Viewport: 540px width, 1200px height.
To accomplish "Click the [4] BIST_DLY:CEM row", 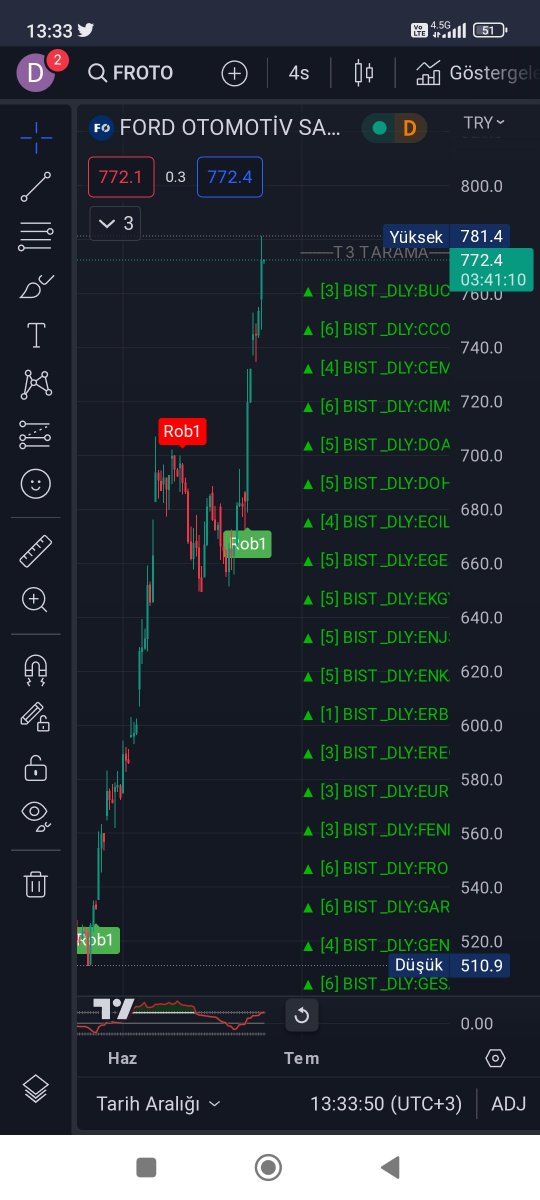I will (376, 368).
